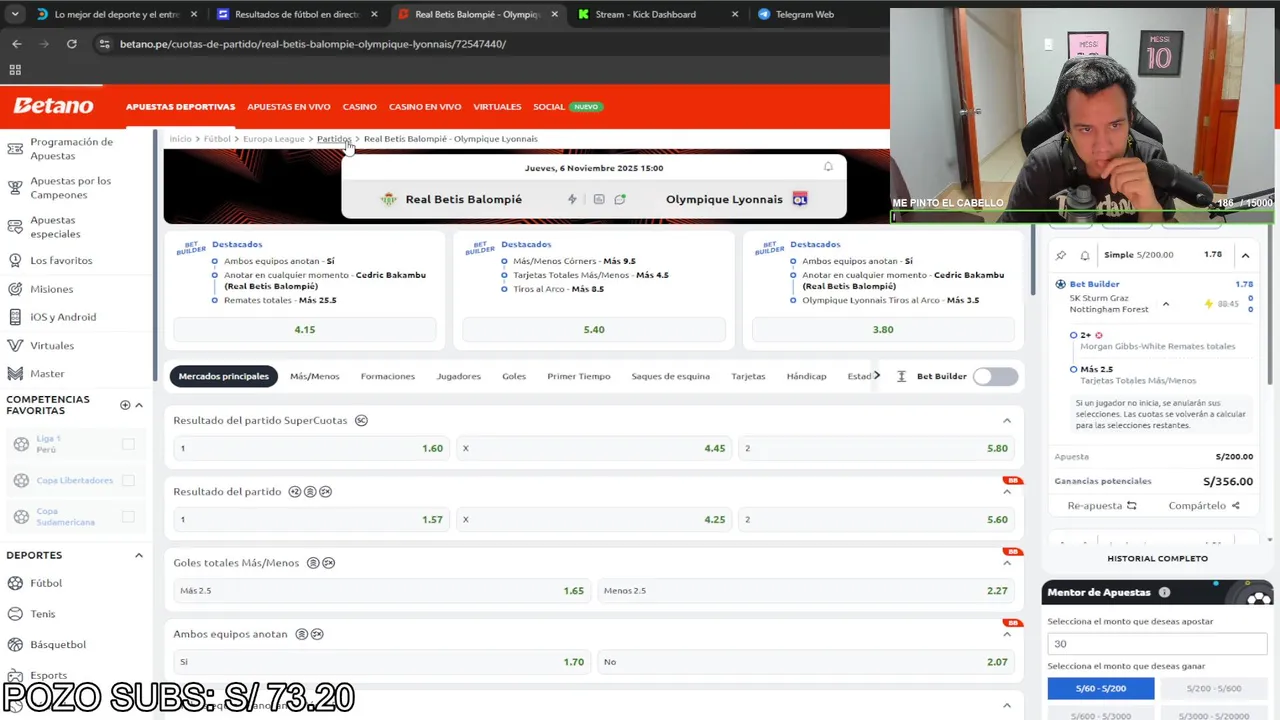Check the Liga 1 Perú checkbox
Screen dimensions: 1280x720
coord(128,444)
